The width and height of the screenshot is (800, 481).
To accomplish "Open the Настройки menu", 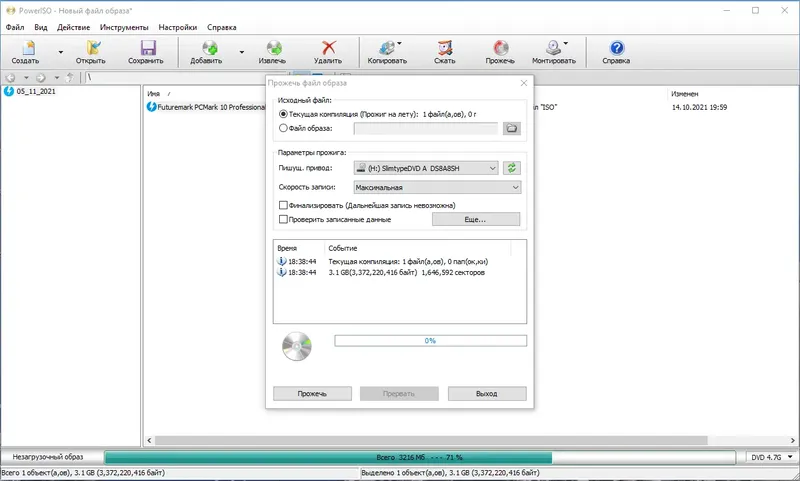I will 178,27.
